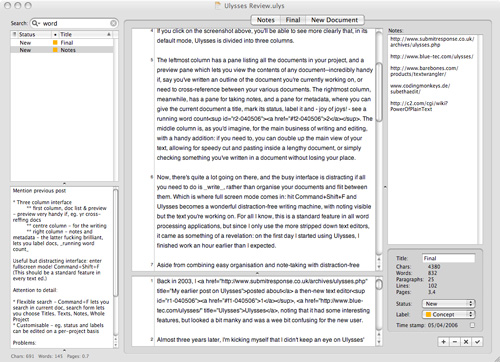Screen dimensions: 500x362
Task: Select the 'Notes' document row
Action: 62,50
